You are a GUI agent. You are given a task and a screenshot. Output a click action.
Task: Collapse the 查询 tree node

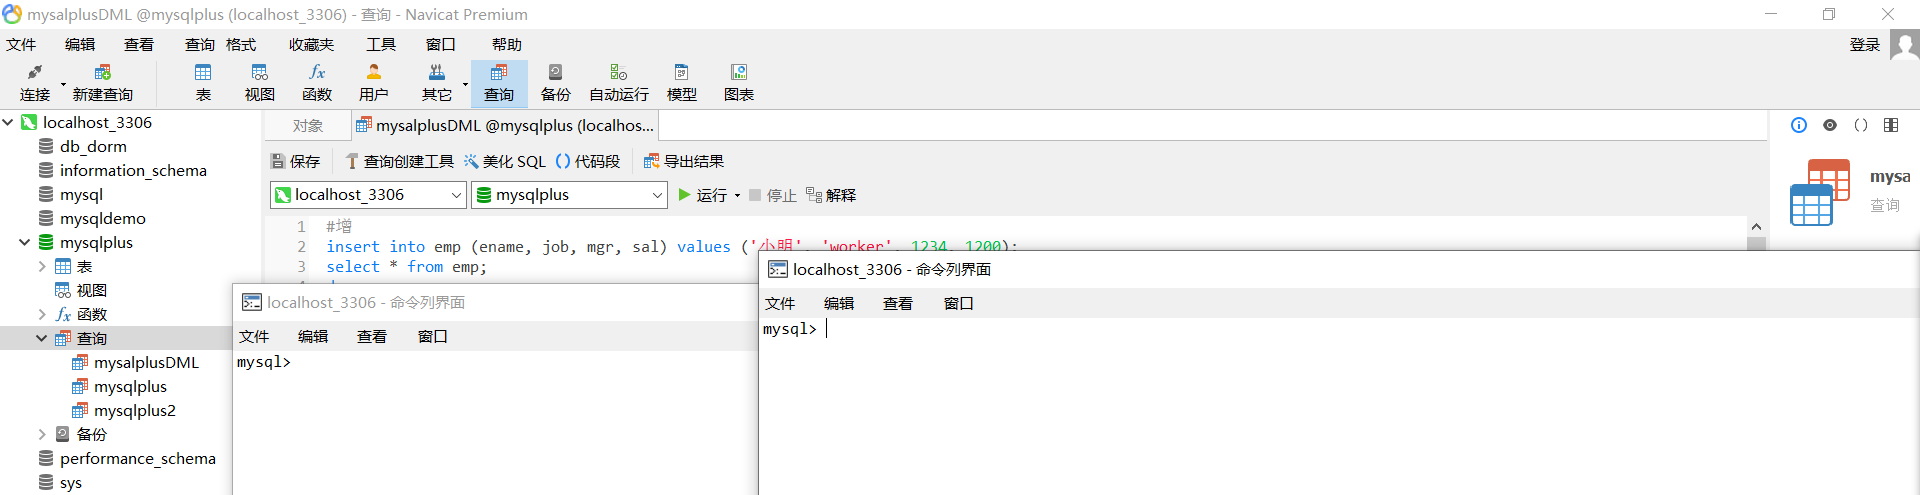tap(42, 338)
